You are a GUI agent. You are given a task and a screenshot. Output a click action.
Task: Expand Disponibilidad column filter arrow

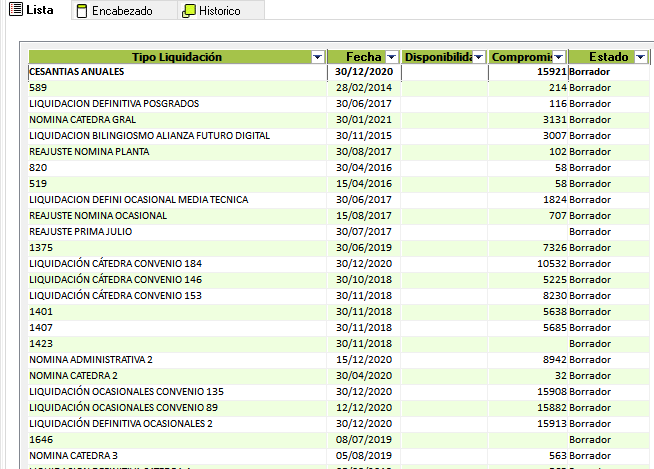(478, 57)
